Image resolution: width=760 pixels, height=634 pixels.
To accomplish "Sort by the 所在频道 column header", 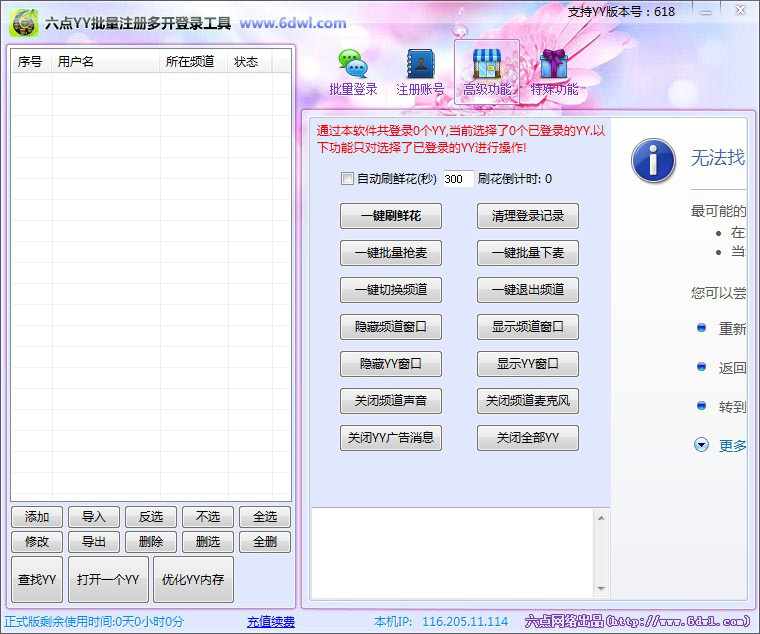I will pos(193,62).
